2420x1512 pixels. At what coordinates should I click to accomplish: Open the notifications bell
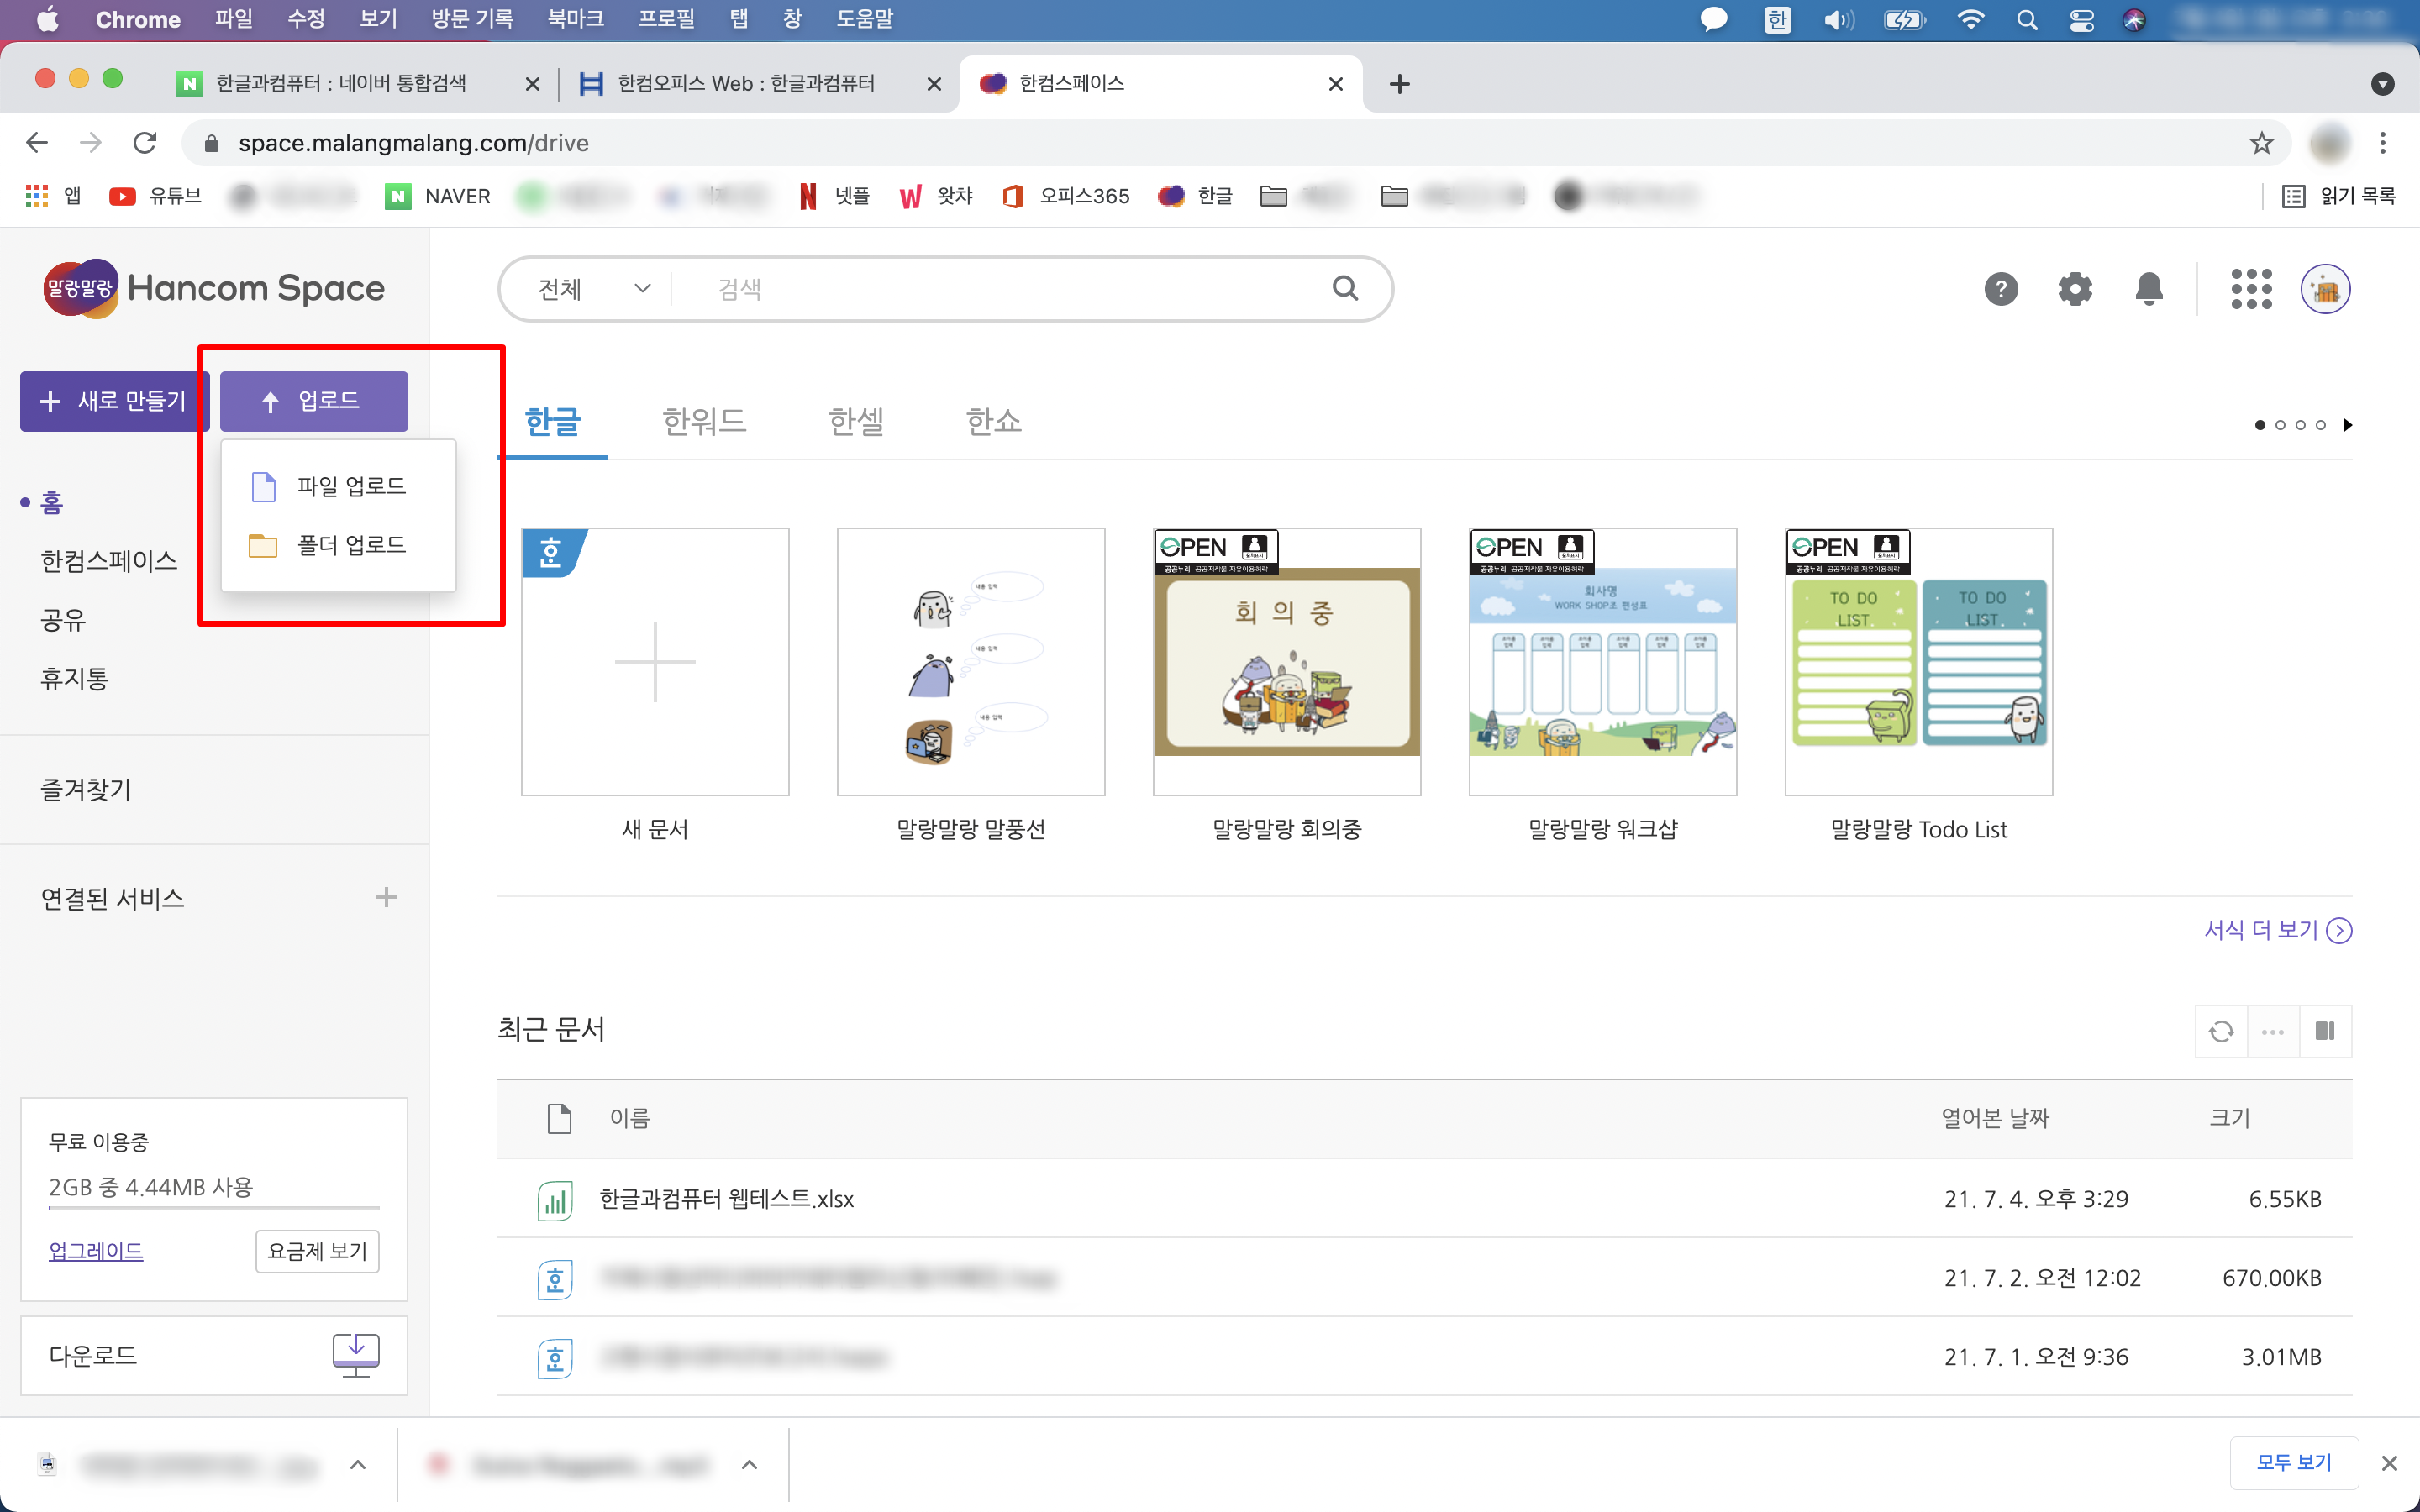point(2149,289)
